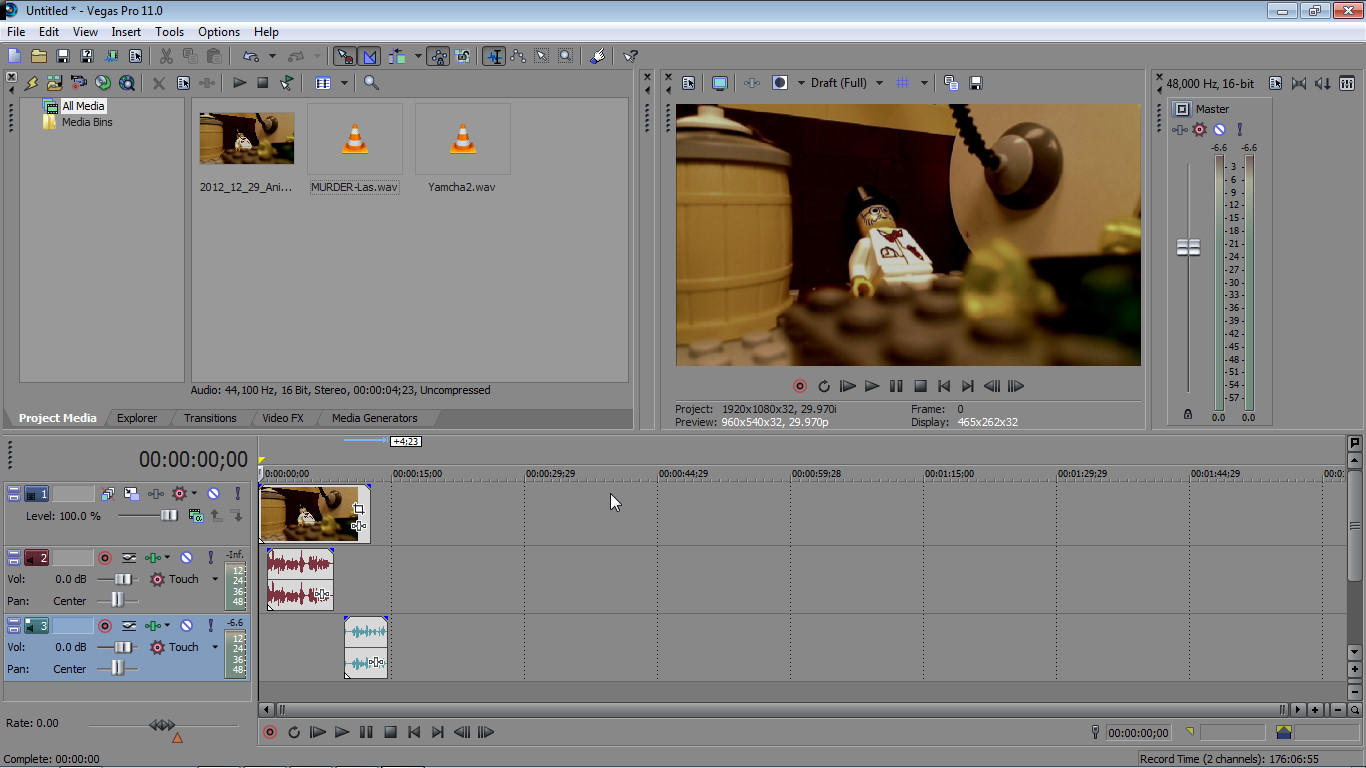The height and width of the screenshot is (768, 1366).
Task: Click the Master volume fader
Action: point(1188,247)
